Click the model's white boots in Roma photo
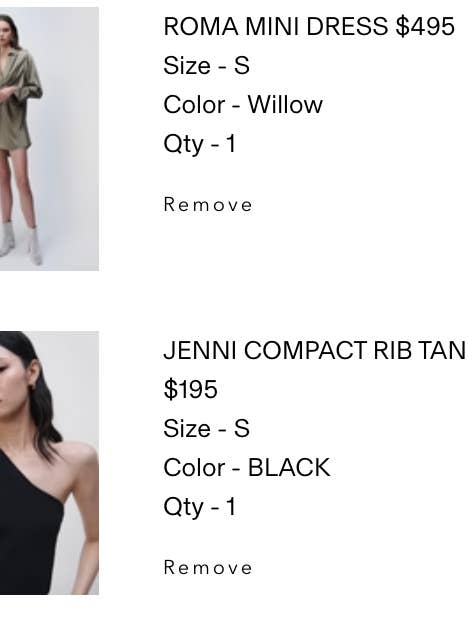This screenshot has height=624, width=468. pyautogui.click(x=22, y=243)
